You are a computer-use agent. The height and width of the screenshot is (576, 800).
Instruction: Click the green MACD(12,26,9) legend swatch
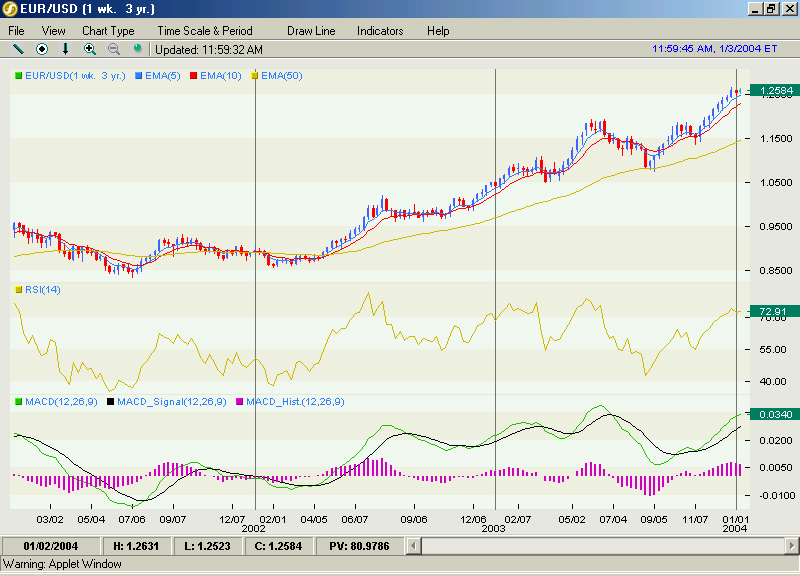click(19, 402)
